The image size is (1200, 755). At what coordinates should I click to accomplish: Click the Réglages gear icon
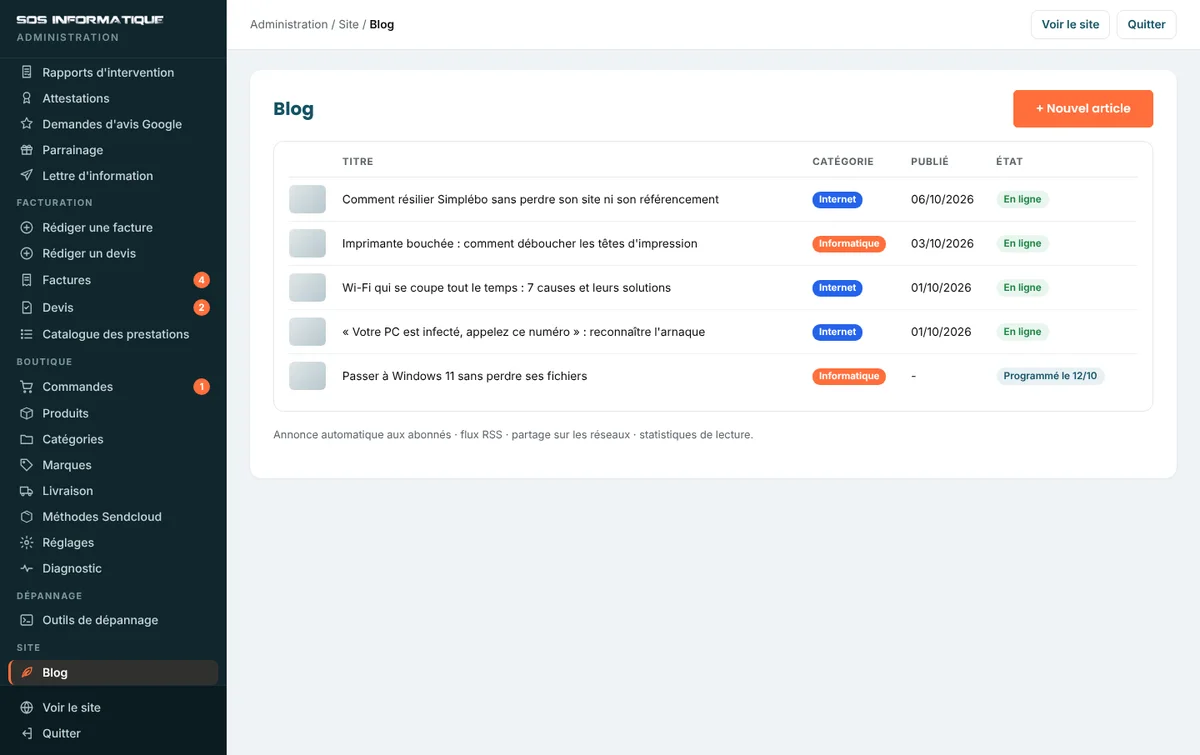pos(27,543)
